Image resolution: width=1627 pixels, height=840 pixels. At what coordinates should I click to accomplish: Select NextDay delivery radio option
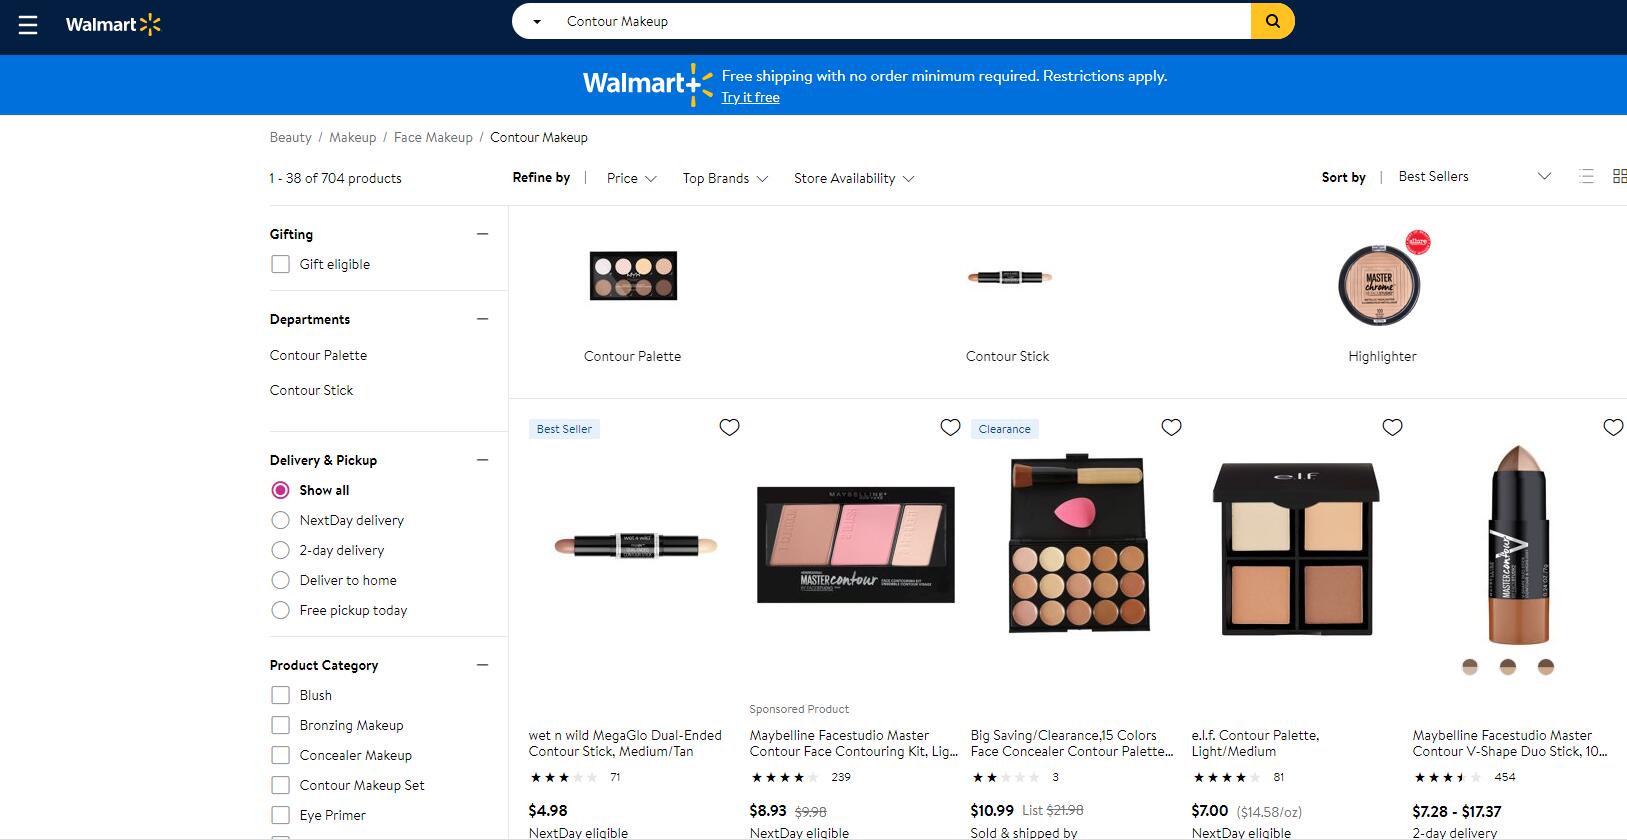[281, 521]
